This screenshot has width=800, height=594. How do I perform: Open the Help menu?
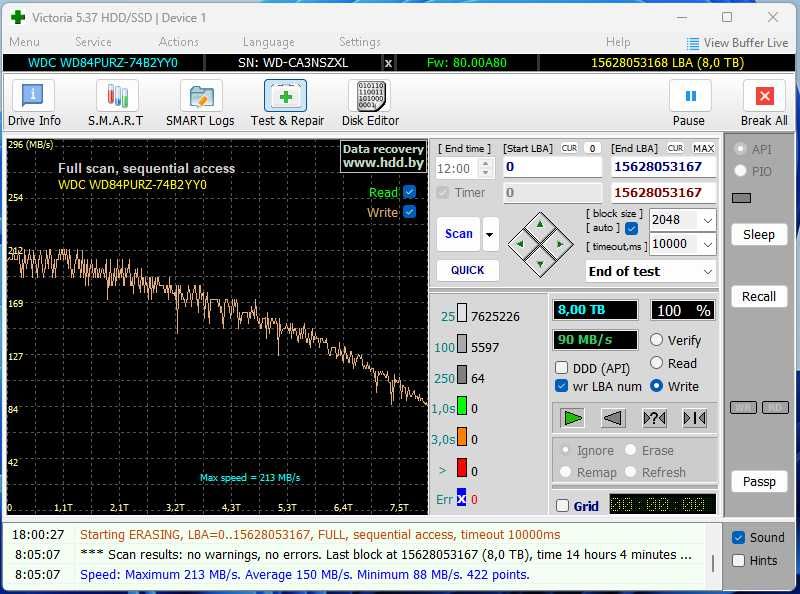[x=618, y=42]
